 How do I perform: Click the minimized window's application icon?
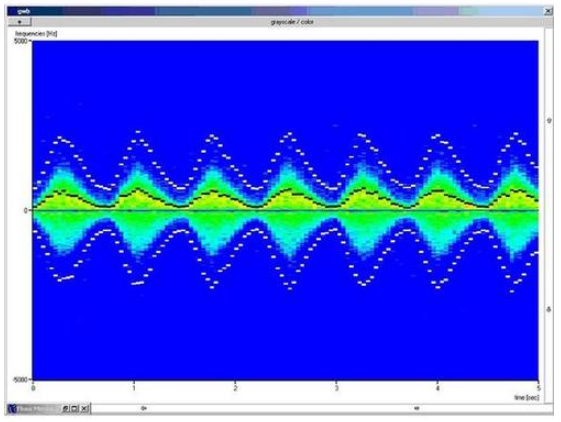[x=13, y=408]
